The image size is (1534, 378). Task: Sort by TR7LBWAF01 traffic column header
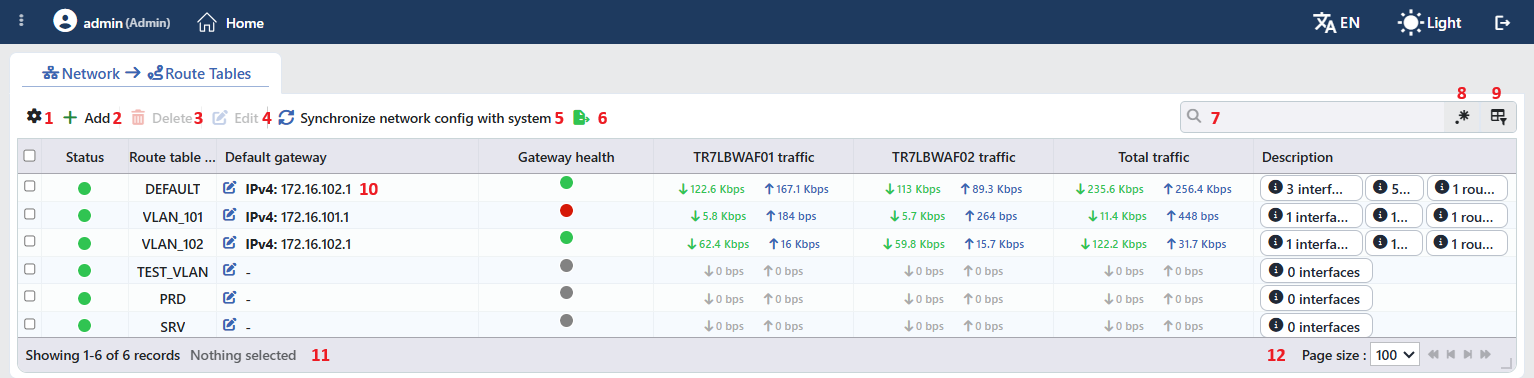[753, 157]
